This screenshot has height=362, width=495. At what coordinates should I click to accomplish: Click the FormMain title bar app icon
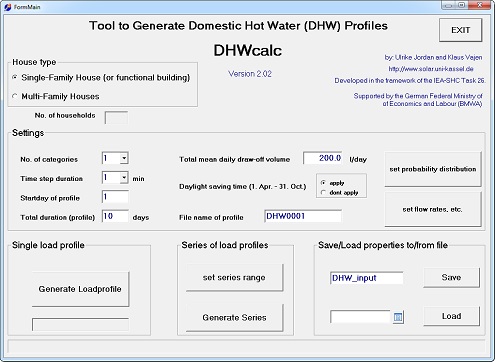[x=8, y=7]
